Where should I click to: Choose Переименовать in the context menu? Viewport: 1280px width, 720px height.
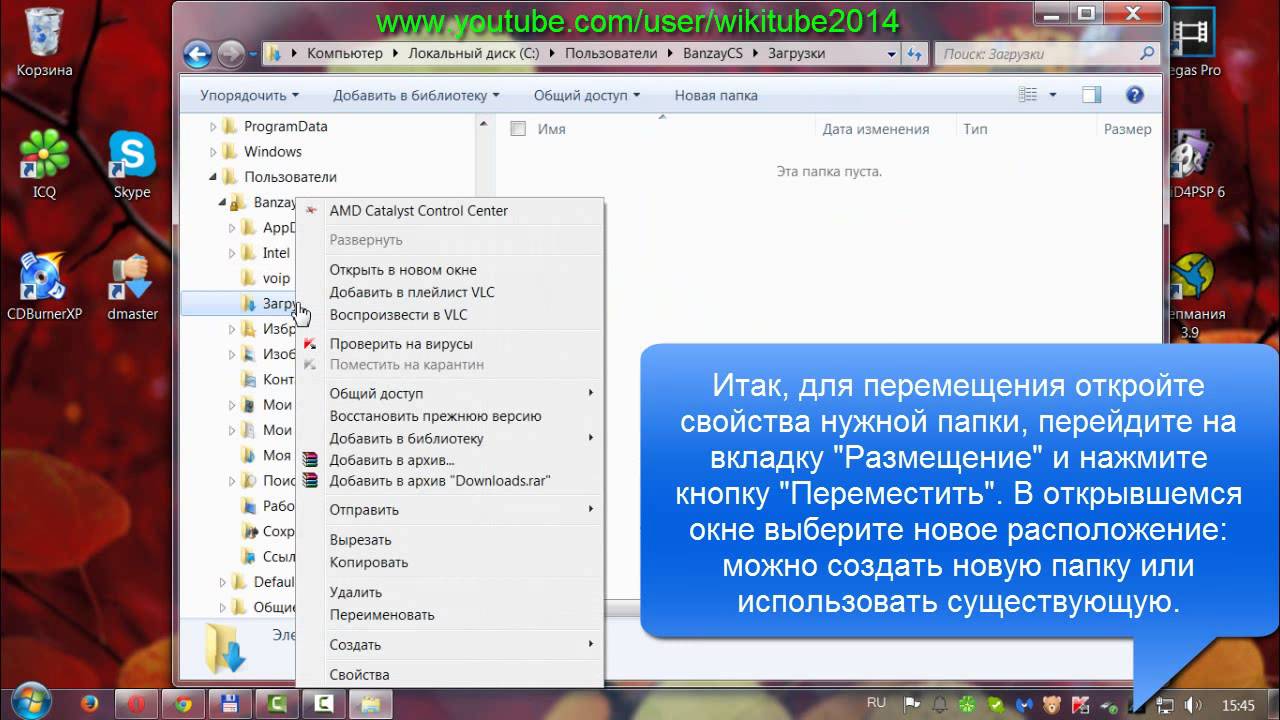[x=452, y=615]
